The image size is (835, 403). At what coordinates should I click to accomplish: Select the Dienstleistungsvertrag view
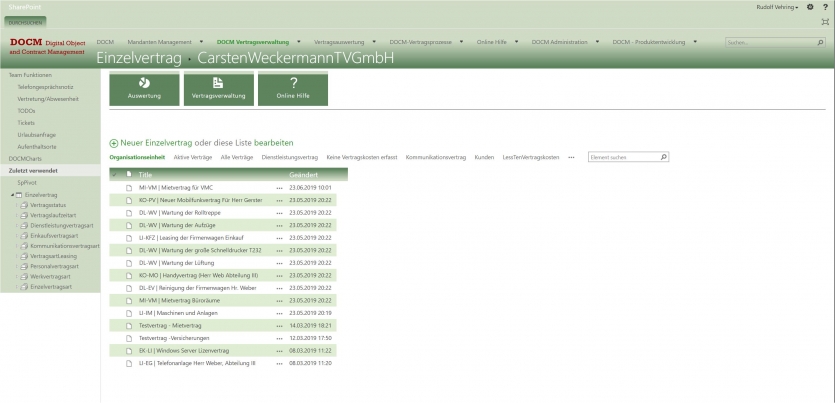pos(290,158)
